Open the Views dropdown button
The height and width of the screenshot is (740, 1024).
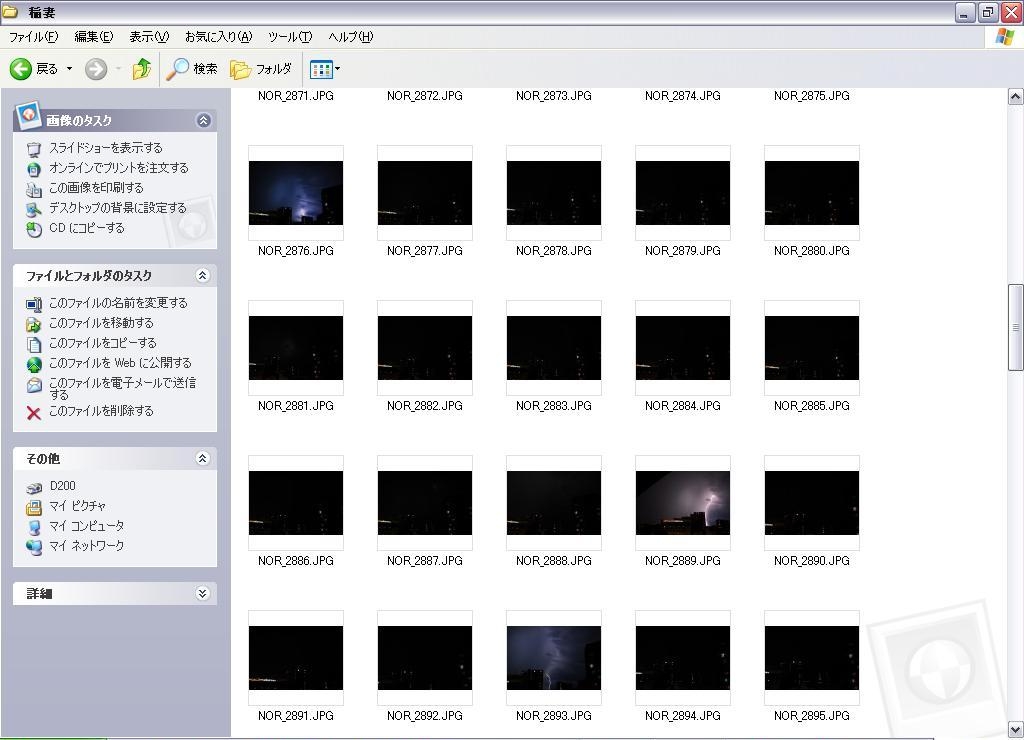[x=325, y=69]
